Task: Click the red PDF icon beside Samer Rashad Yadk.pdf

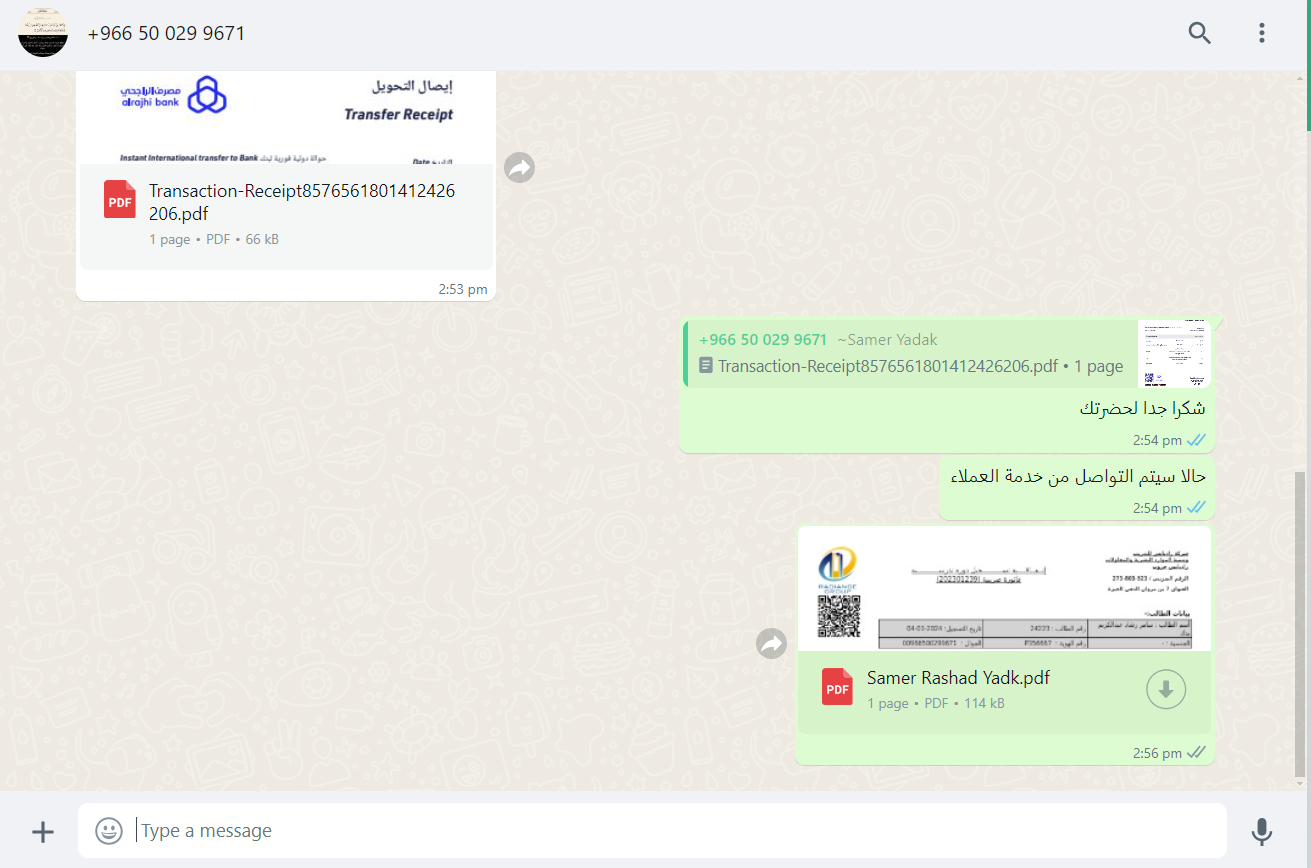Action: (x=837, y=687)
